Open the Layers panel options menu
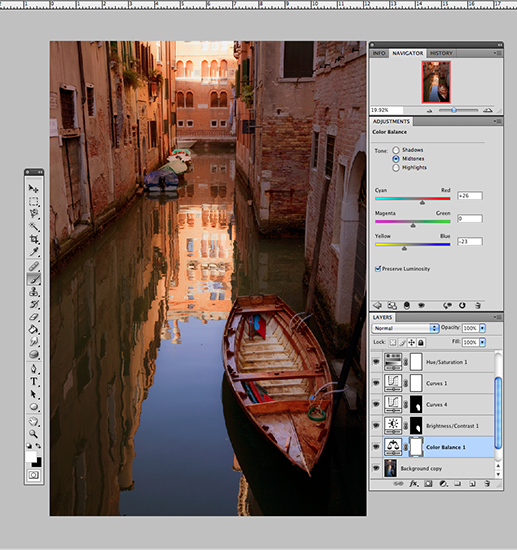 498,317
